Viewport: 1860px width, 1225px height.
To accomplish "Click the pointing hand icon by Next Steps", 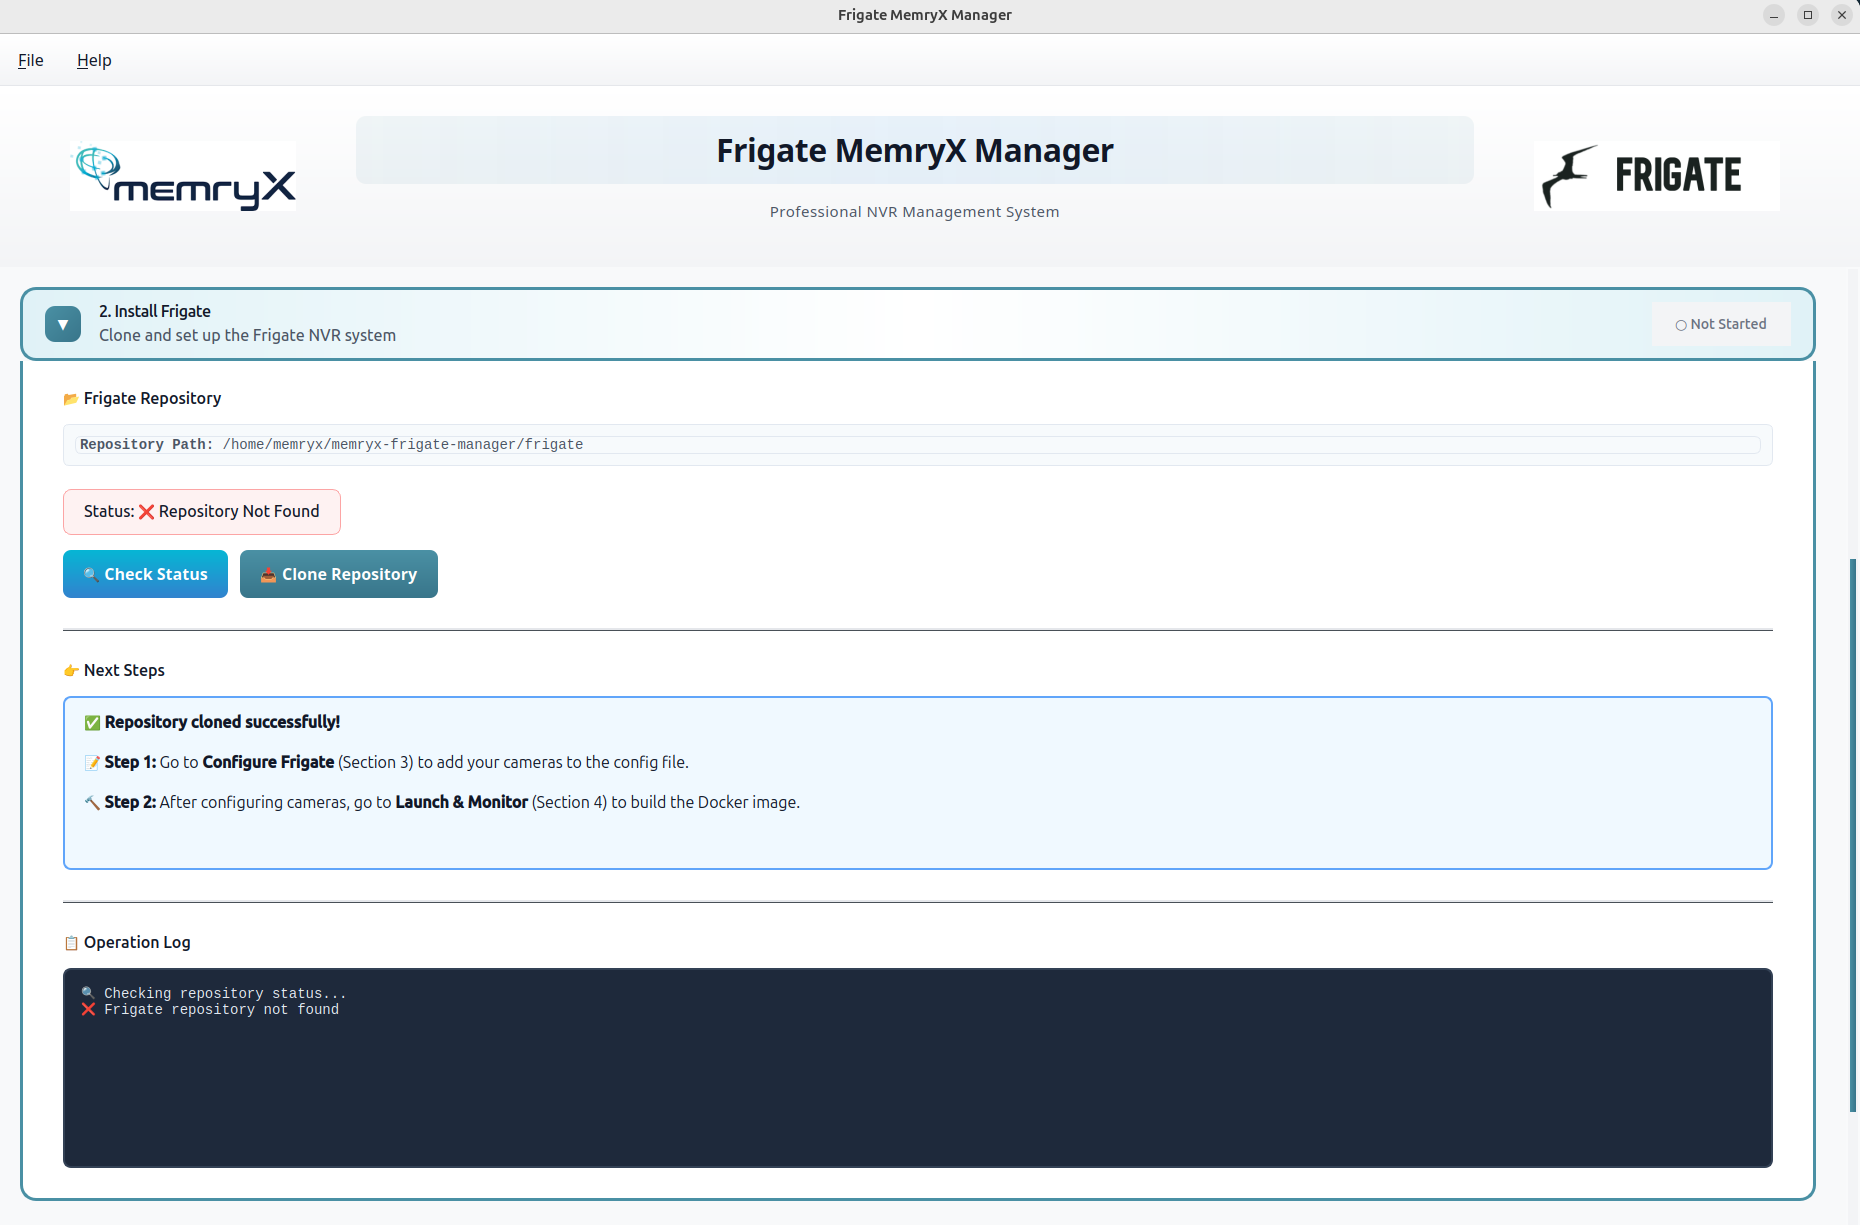I will [71, 671].
